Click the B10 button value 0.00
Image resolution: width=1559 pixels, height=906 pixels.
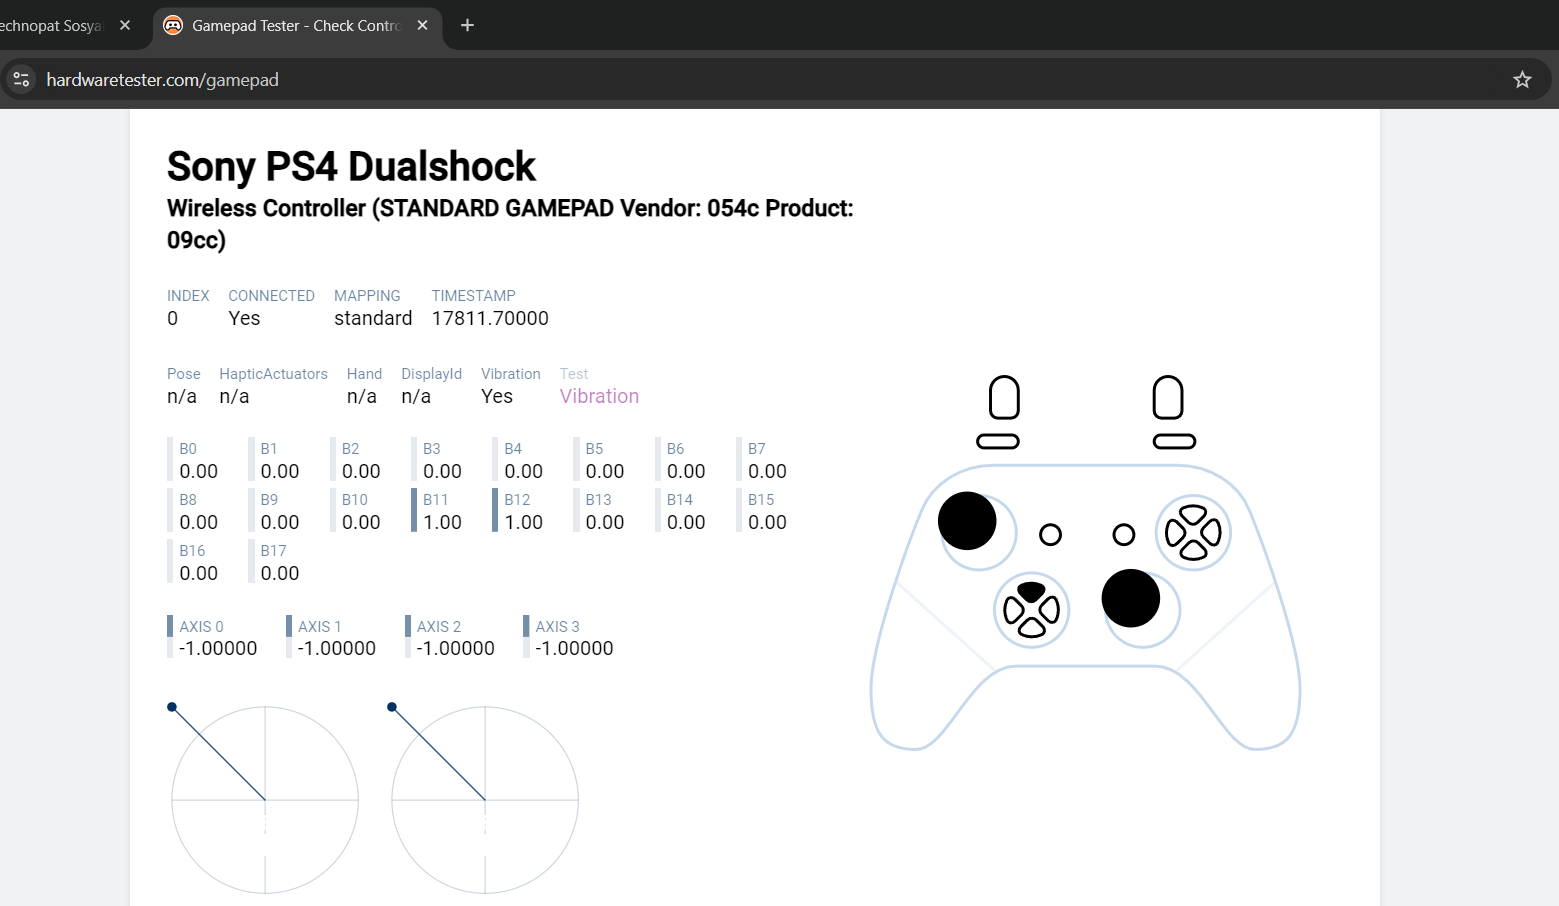point(361,522)
